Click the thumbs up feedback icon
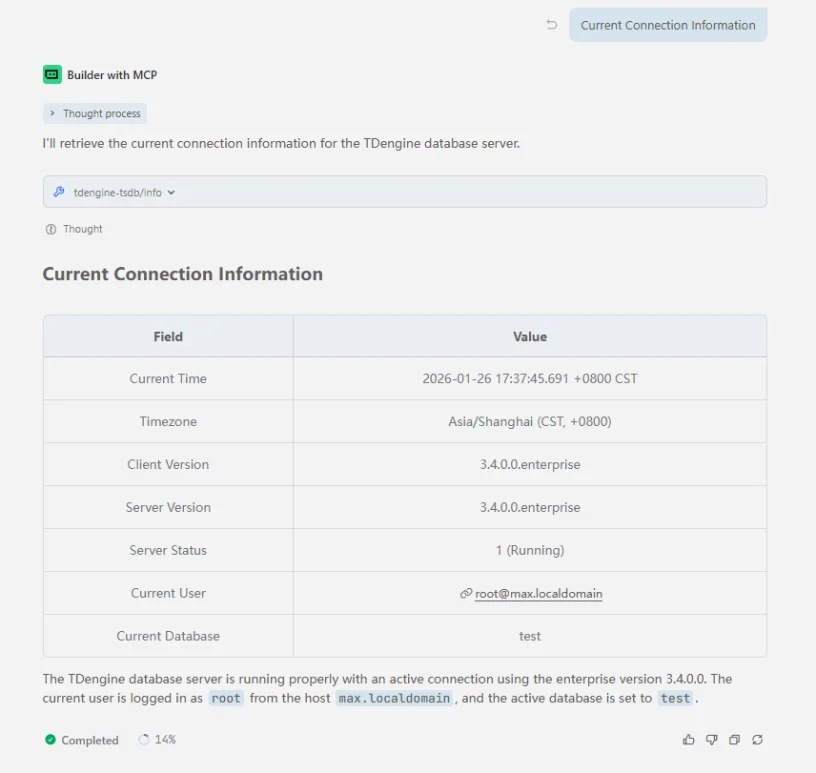The image size is (816, 773). pos(688,740)
